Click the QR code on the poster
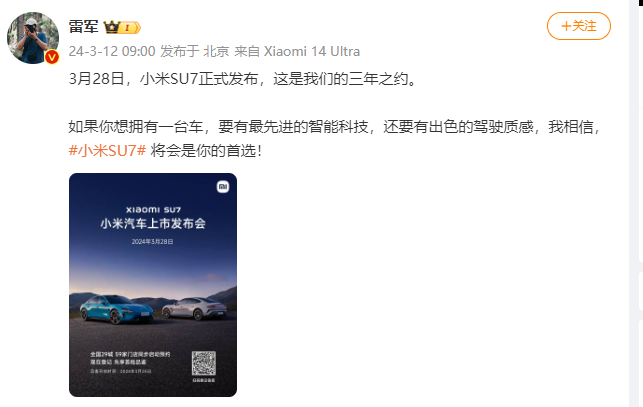 click(x=204, y=363)
